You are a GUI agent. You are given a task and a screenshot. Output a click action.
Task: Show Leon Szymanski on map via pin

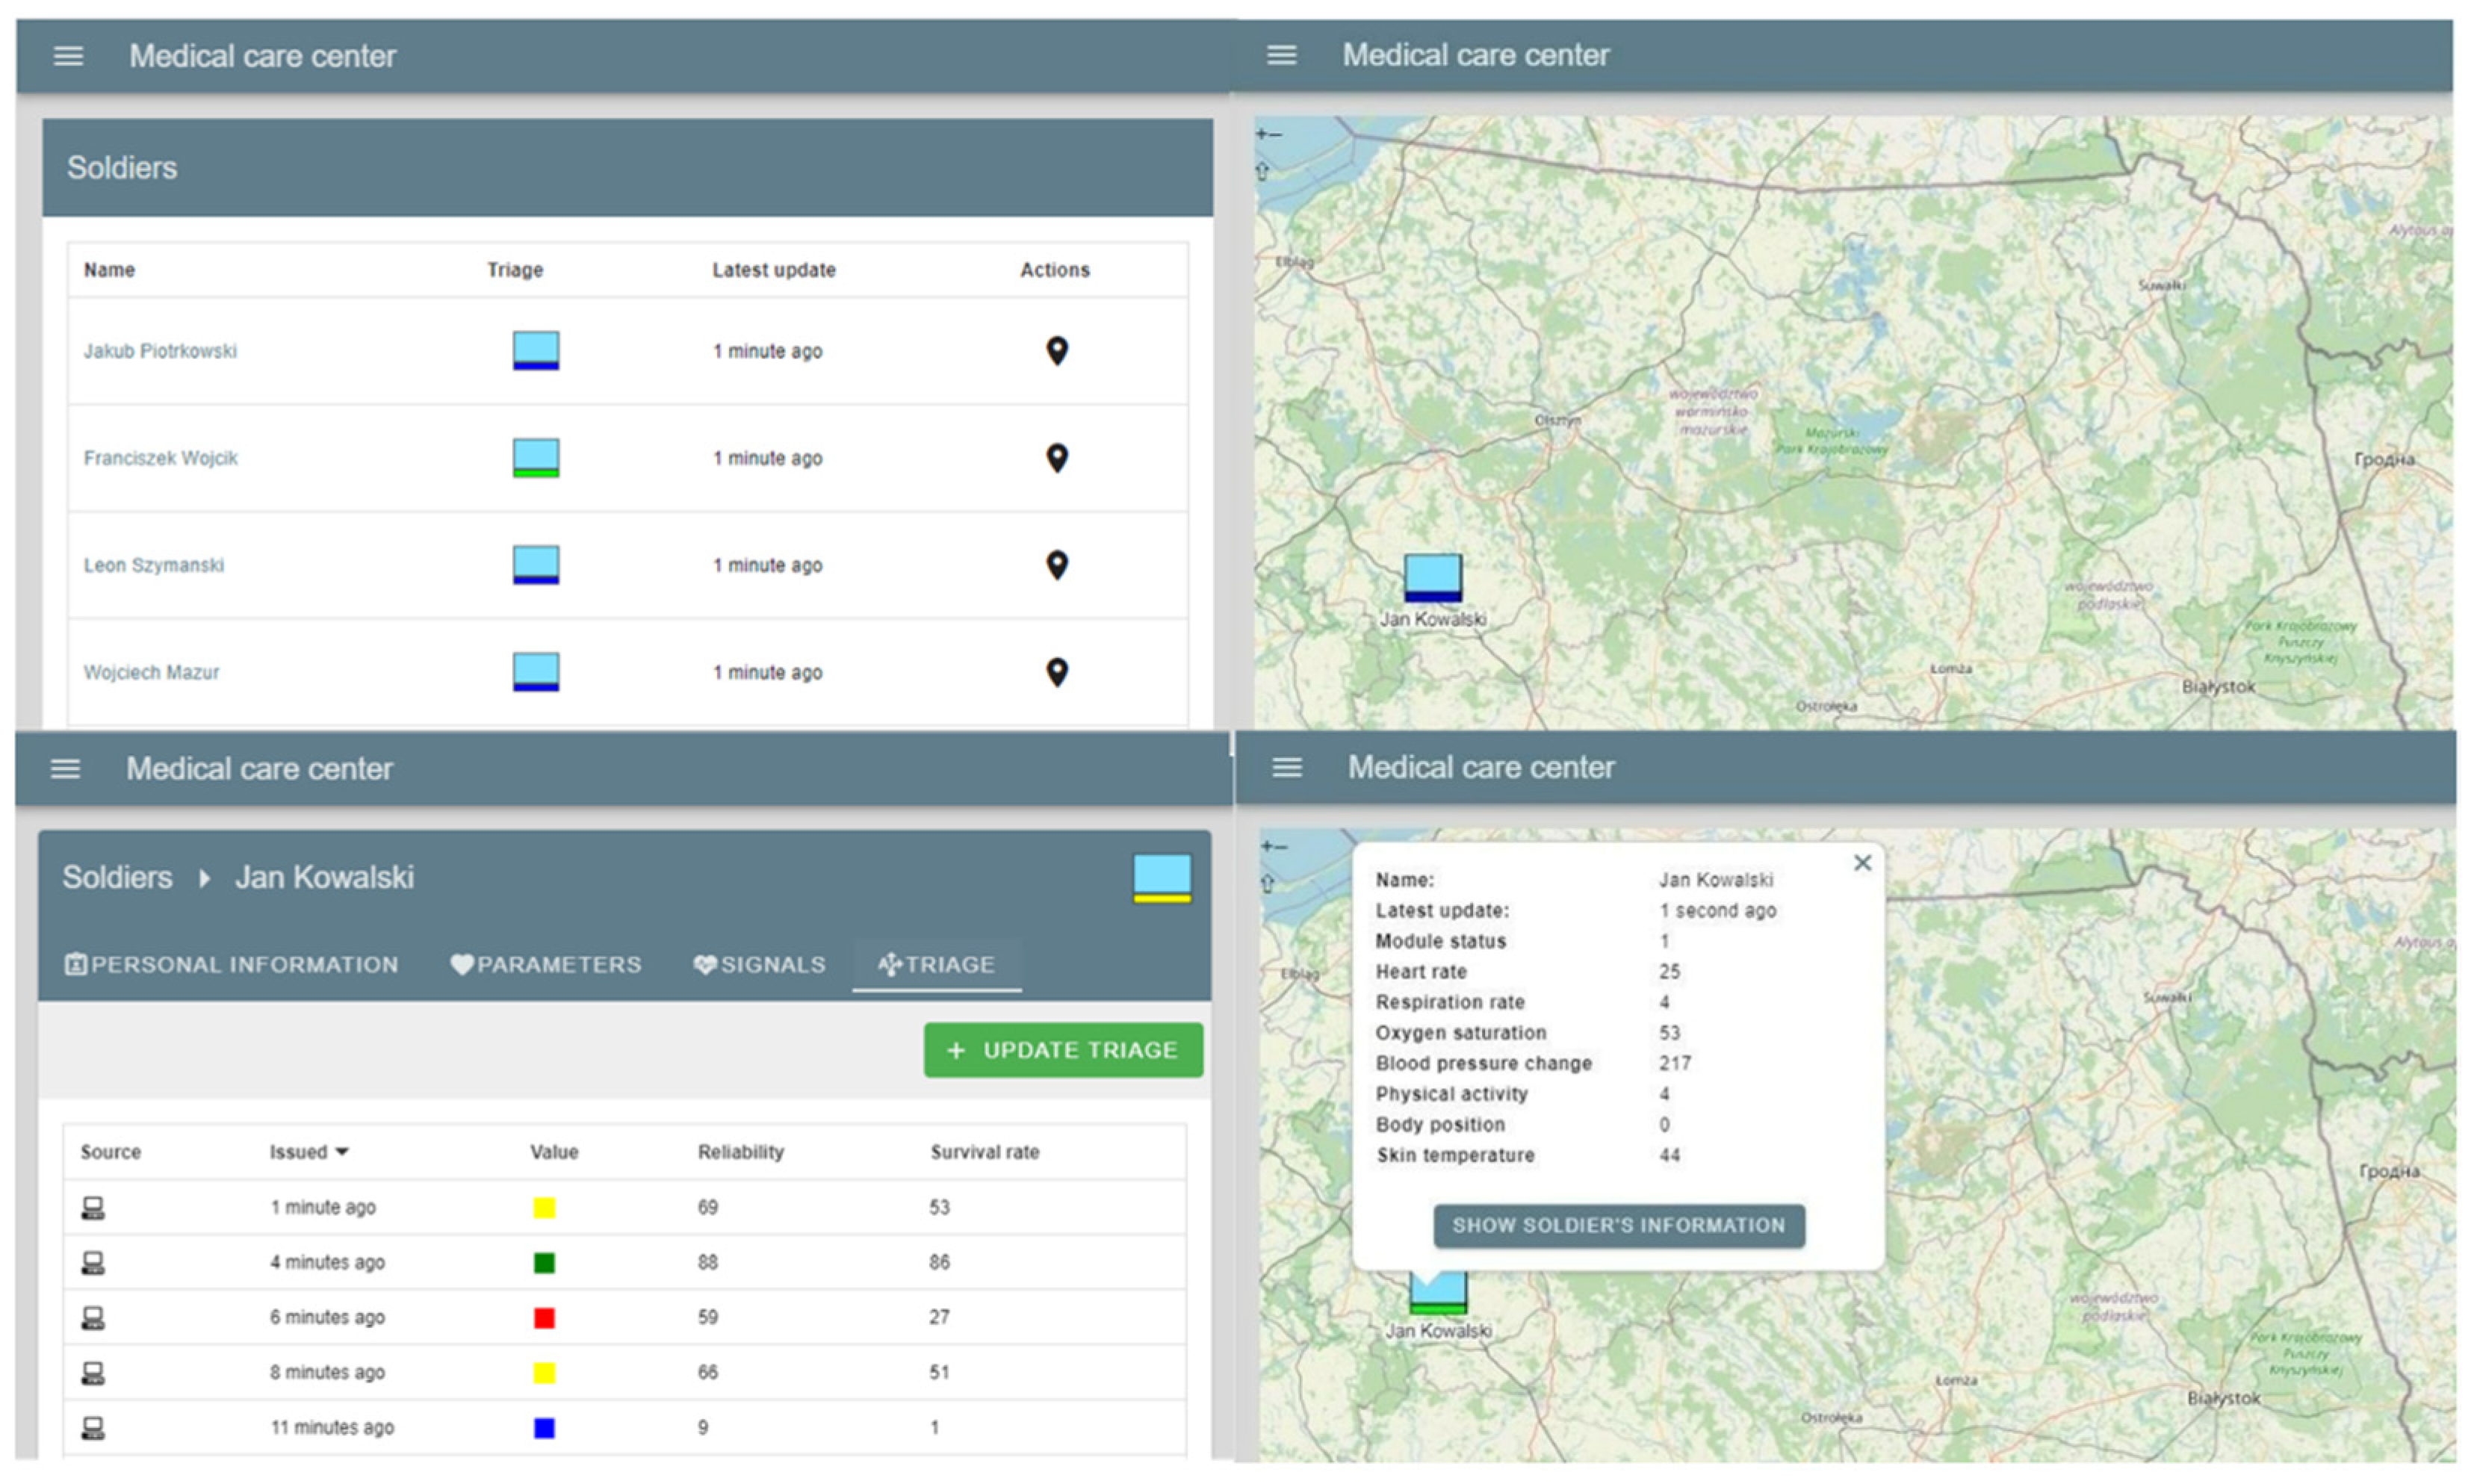pyautogui.click(x=1056, y=565)
